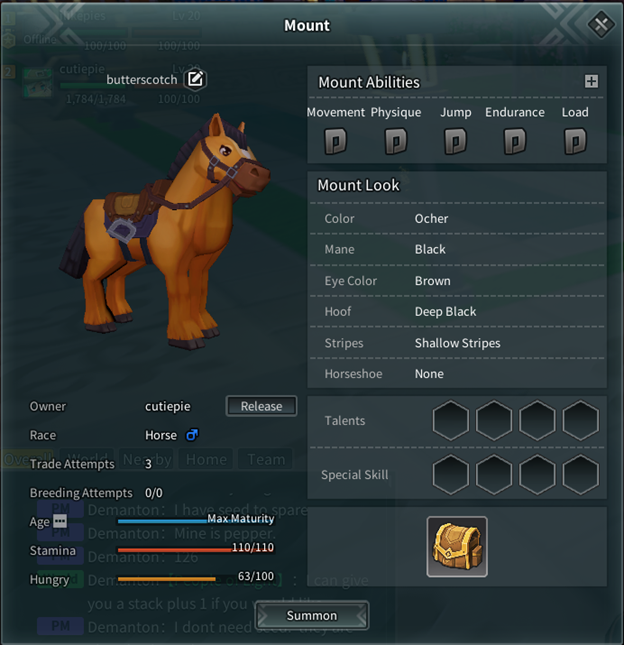Click the Age details ellipsis icon
The height and width of the screenshot is (645, 624).
coord(60,521)
